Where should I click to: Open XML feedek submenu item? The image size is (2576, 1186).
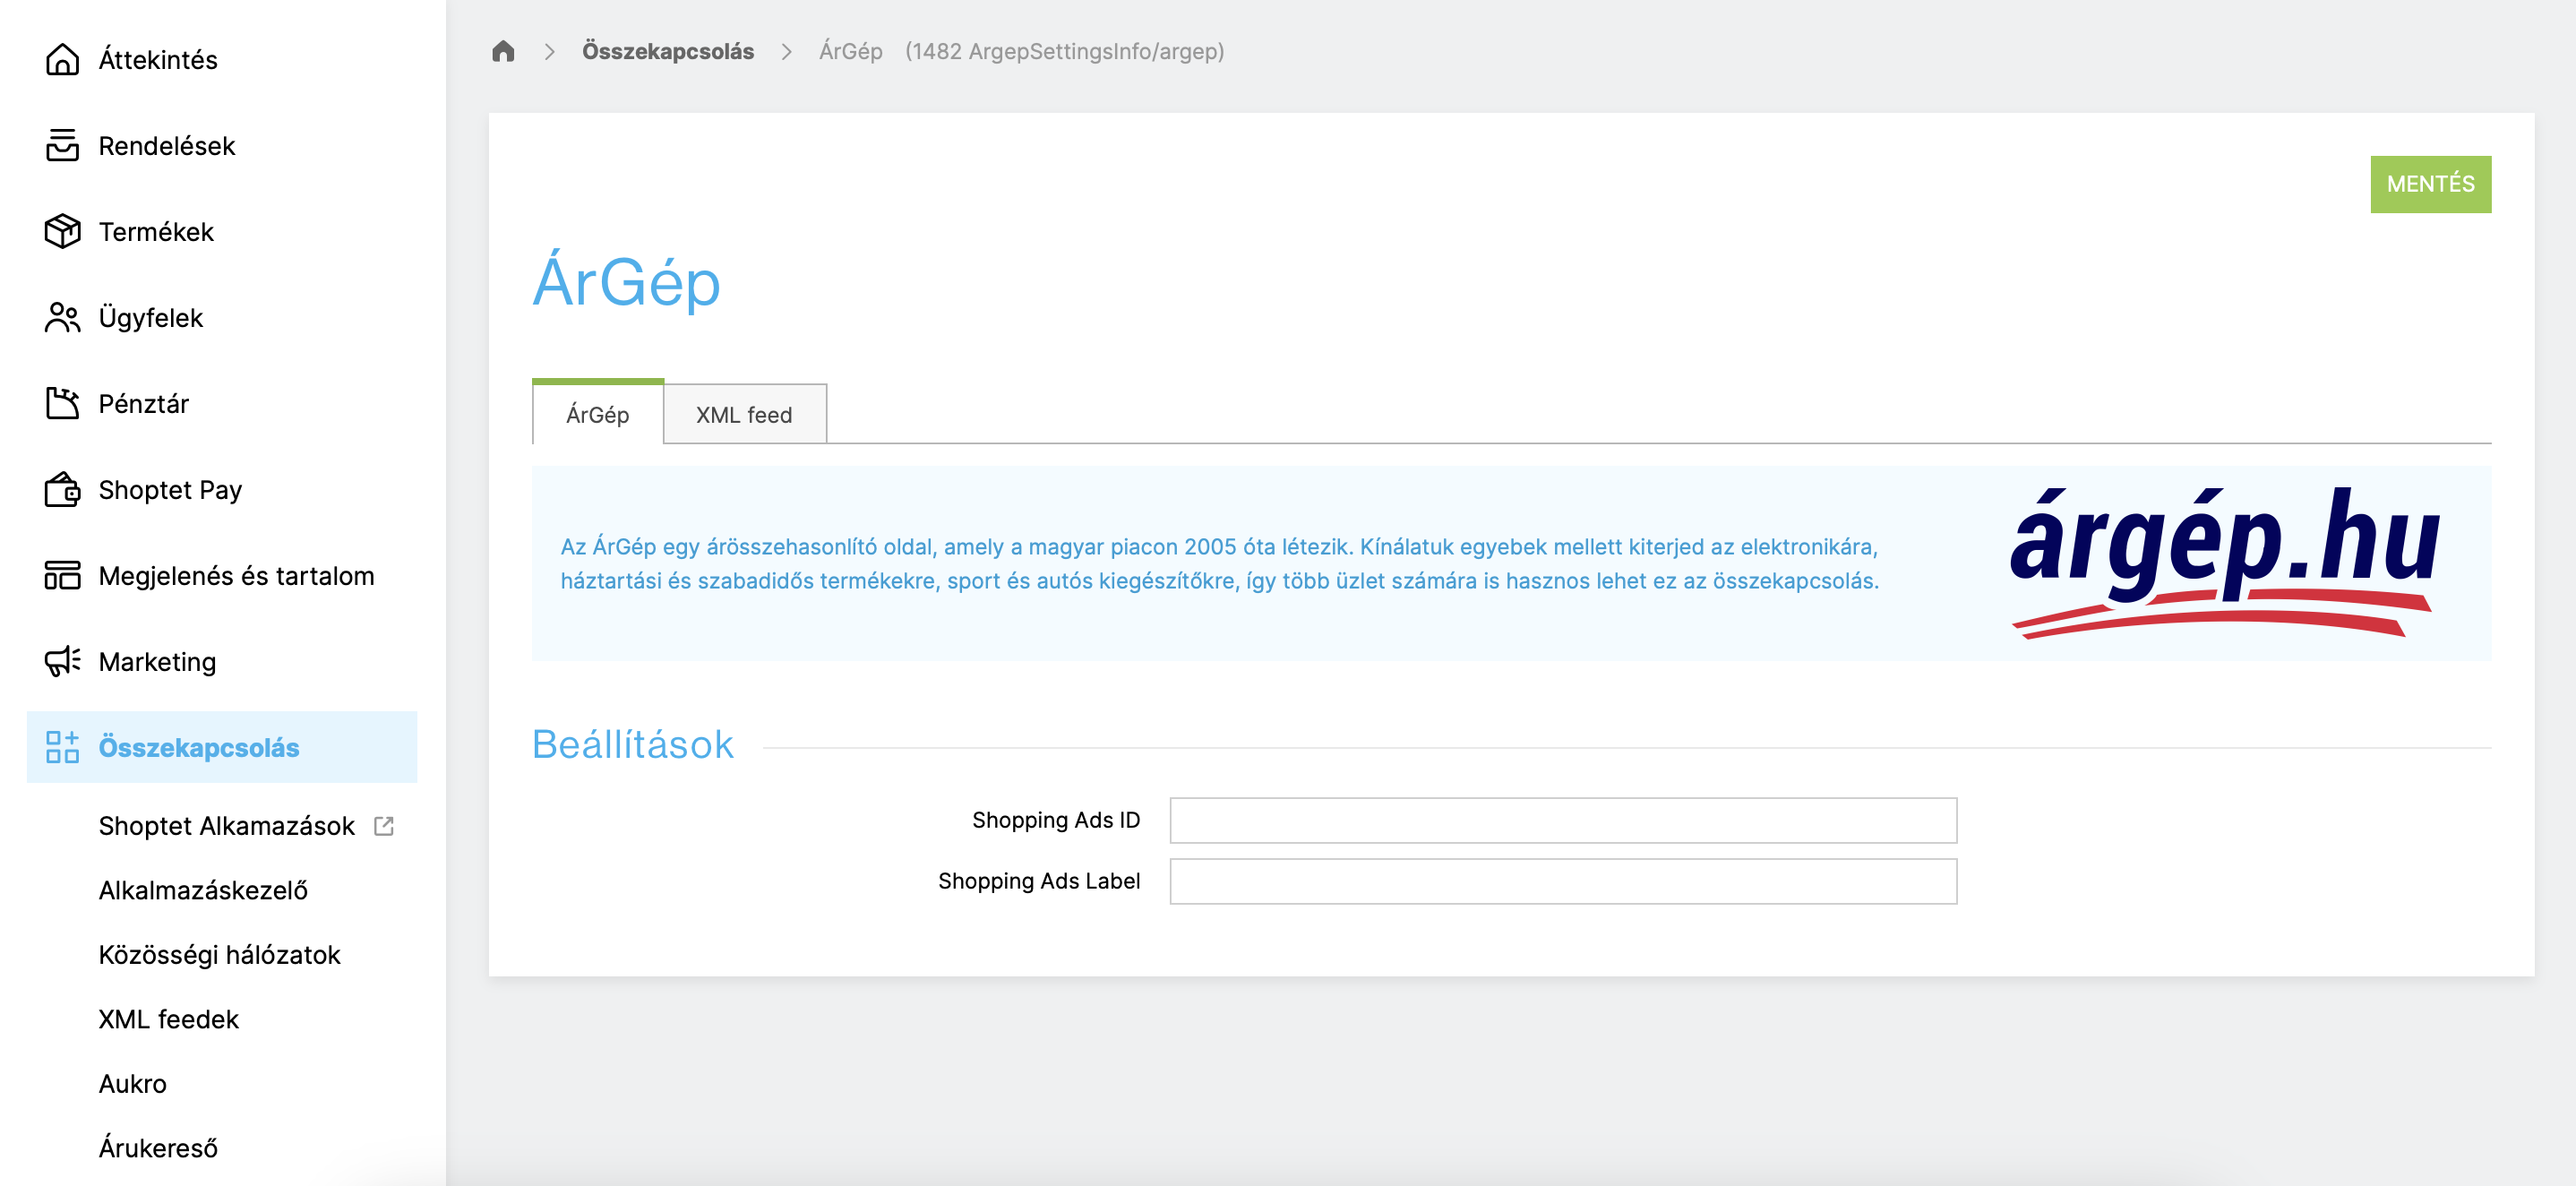[168, 1019]
